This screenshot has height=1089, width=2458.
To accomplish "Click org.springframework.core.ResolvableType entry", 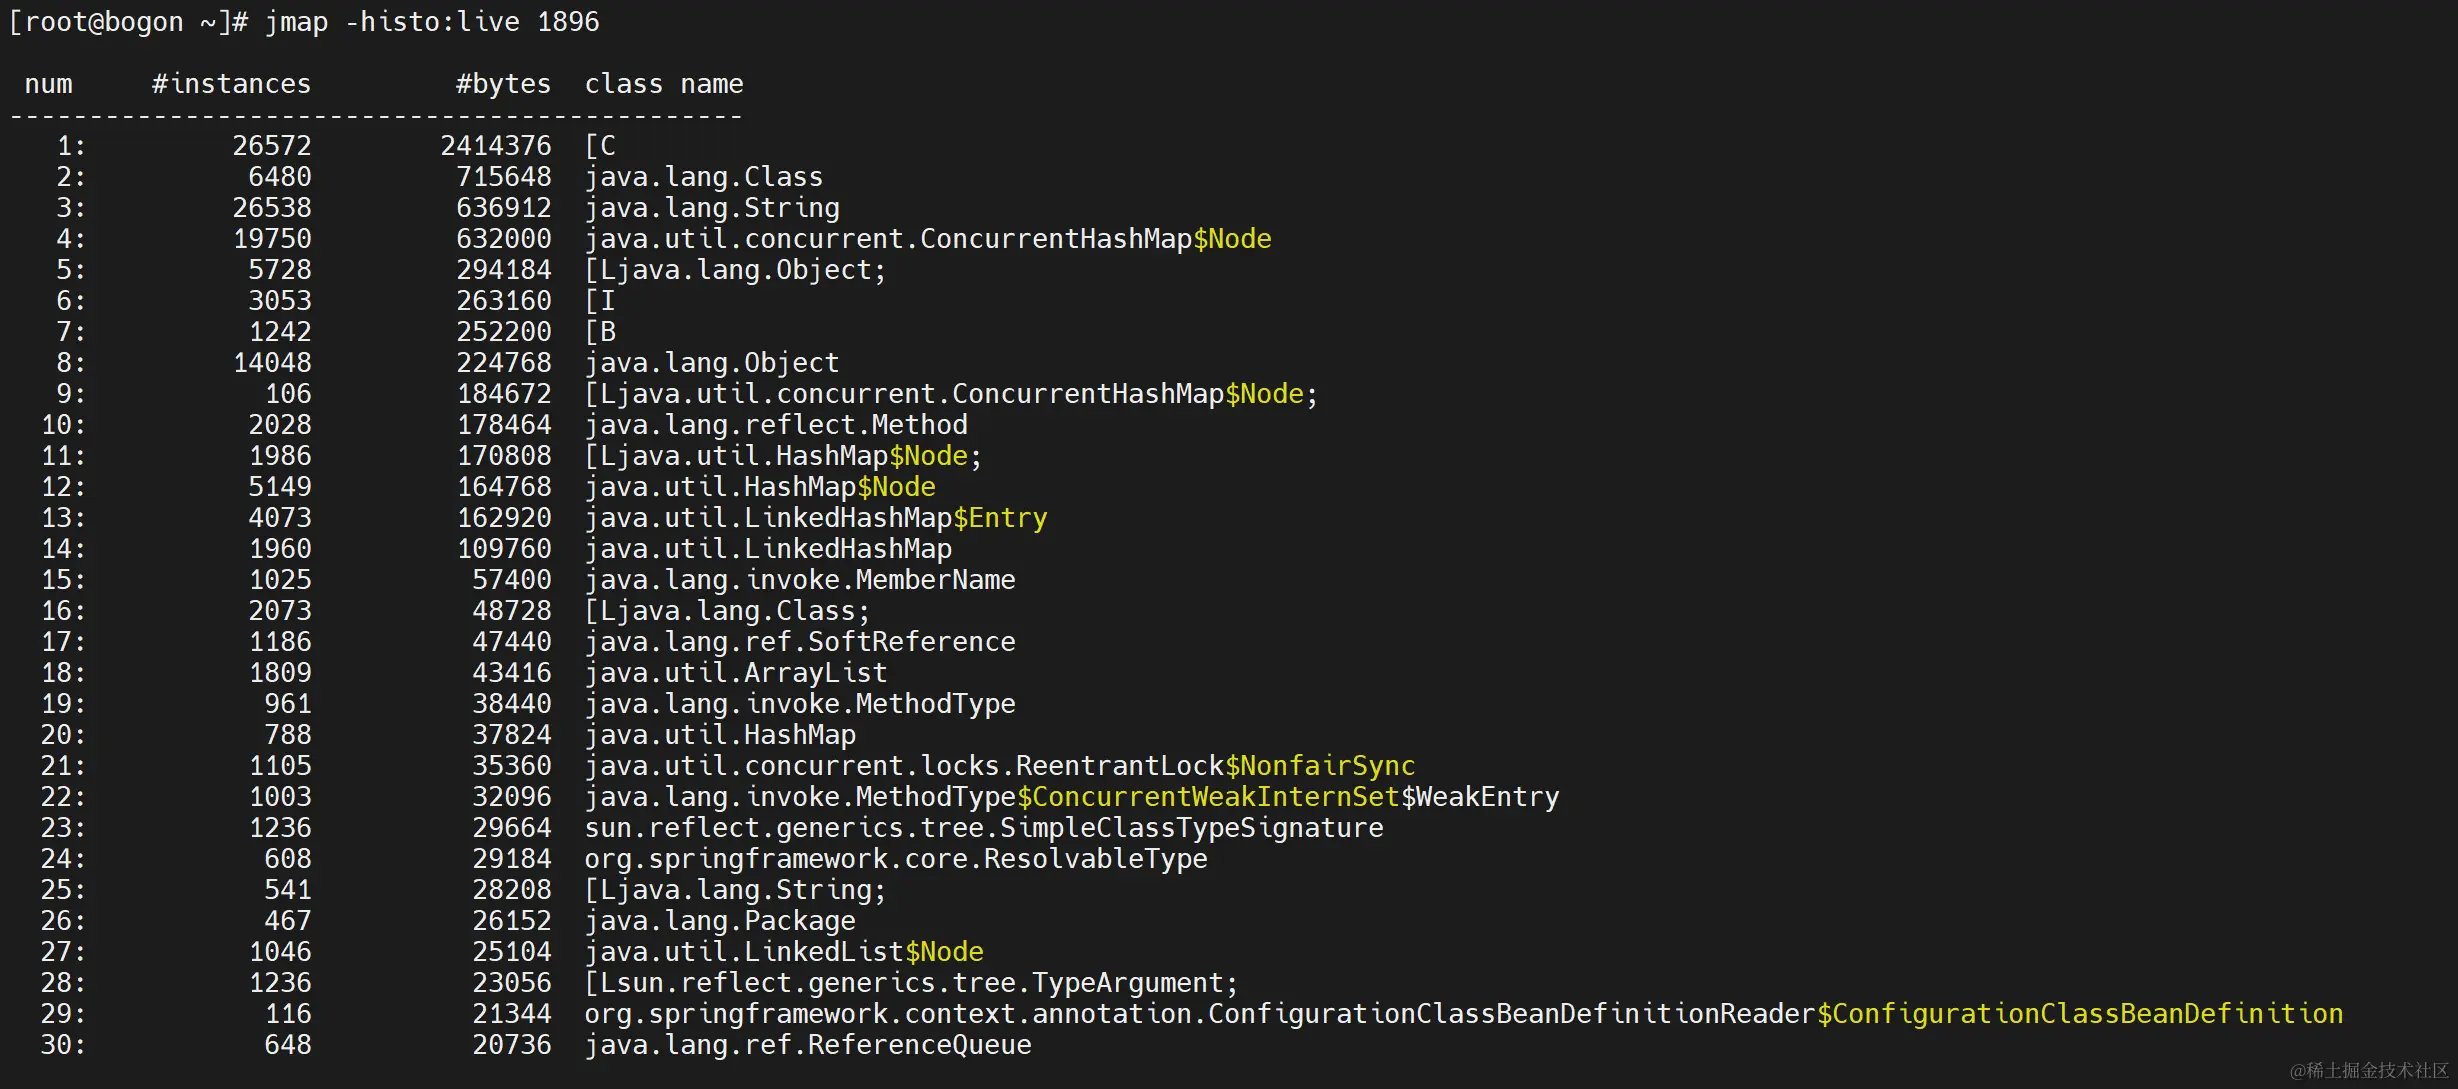I will (x=895, y=859).
